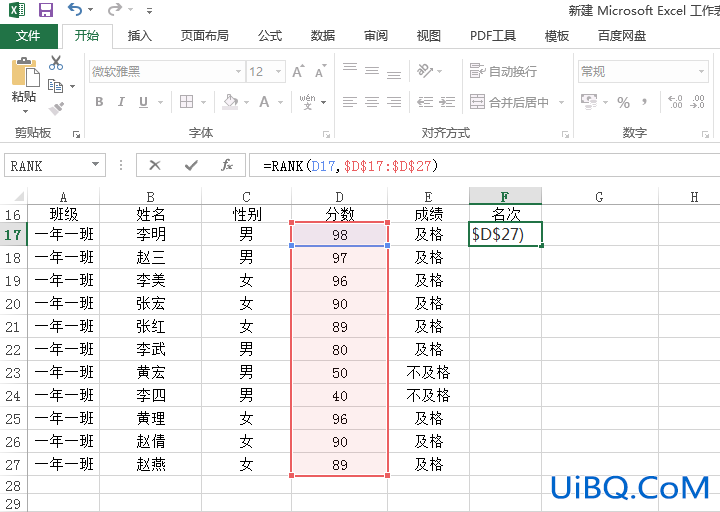Select top vertical alignment

point(350,69)
